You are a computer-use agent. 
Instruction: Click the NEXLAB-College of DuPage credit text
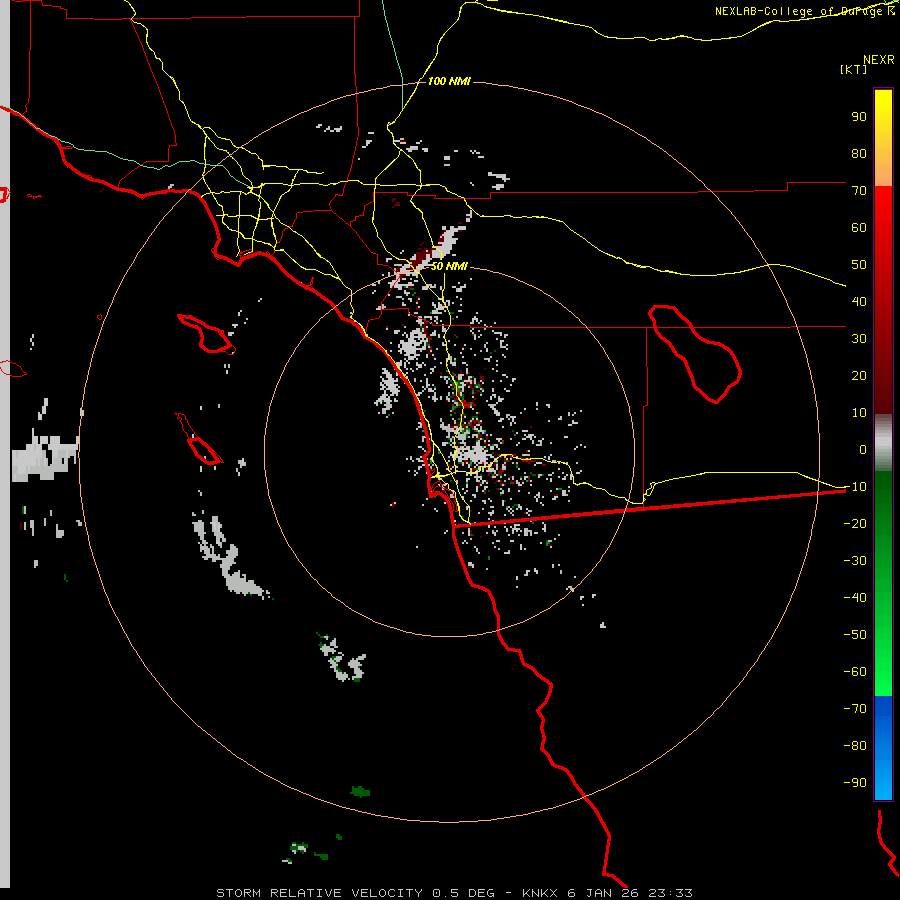[x=804, y=11]
